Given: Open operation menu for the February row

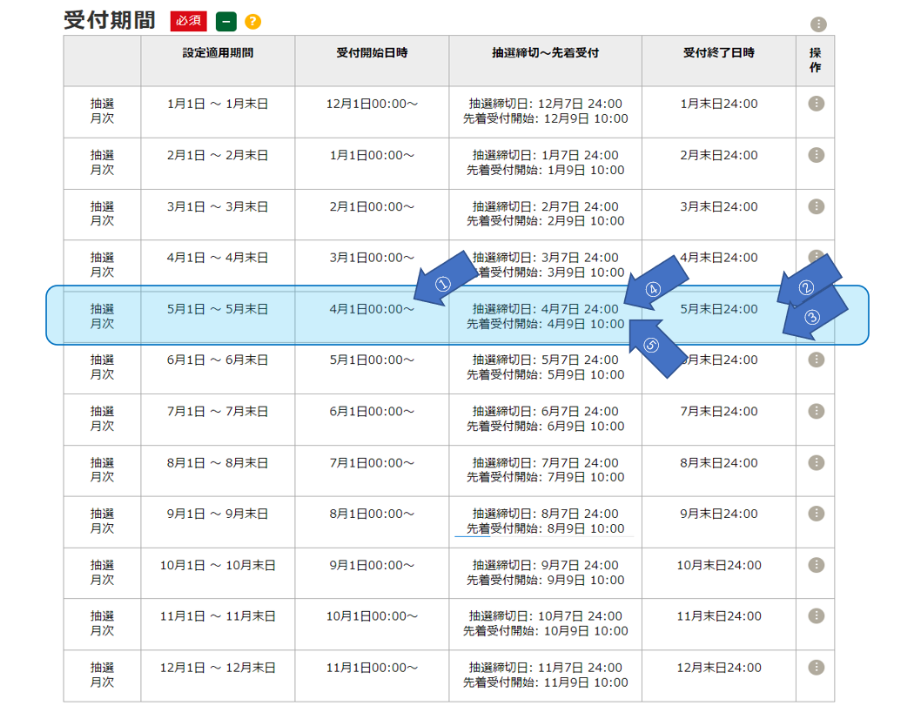Looking at the screenshot, I should 816,155.
